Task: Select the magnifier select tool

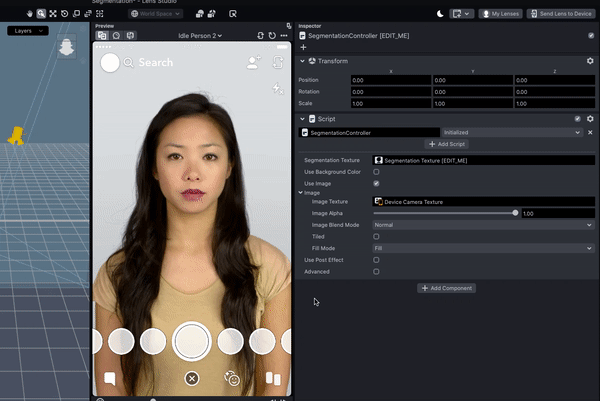Action: coord(41,14)
